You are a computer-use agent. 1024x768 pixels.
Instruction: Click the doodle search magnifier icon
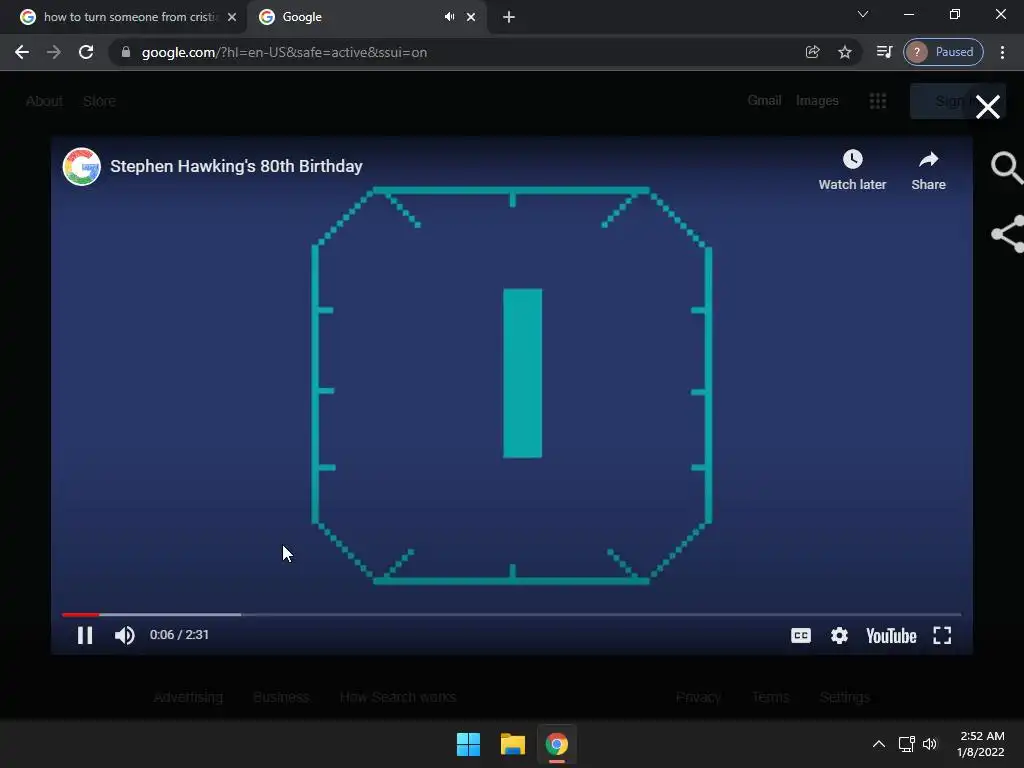pos(1006,168)
